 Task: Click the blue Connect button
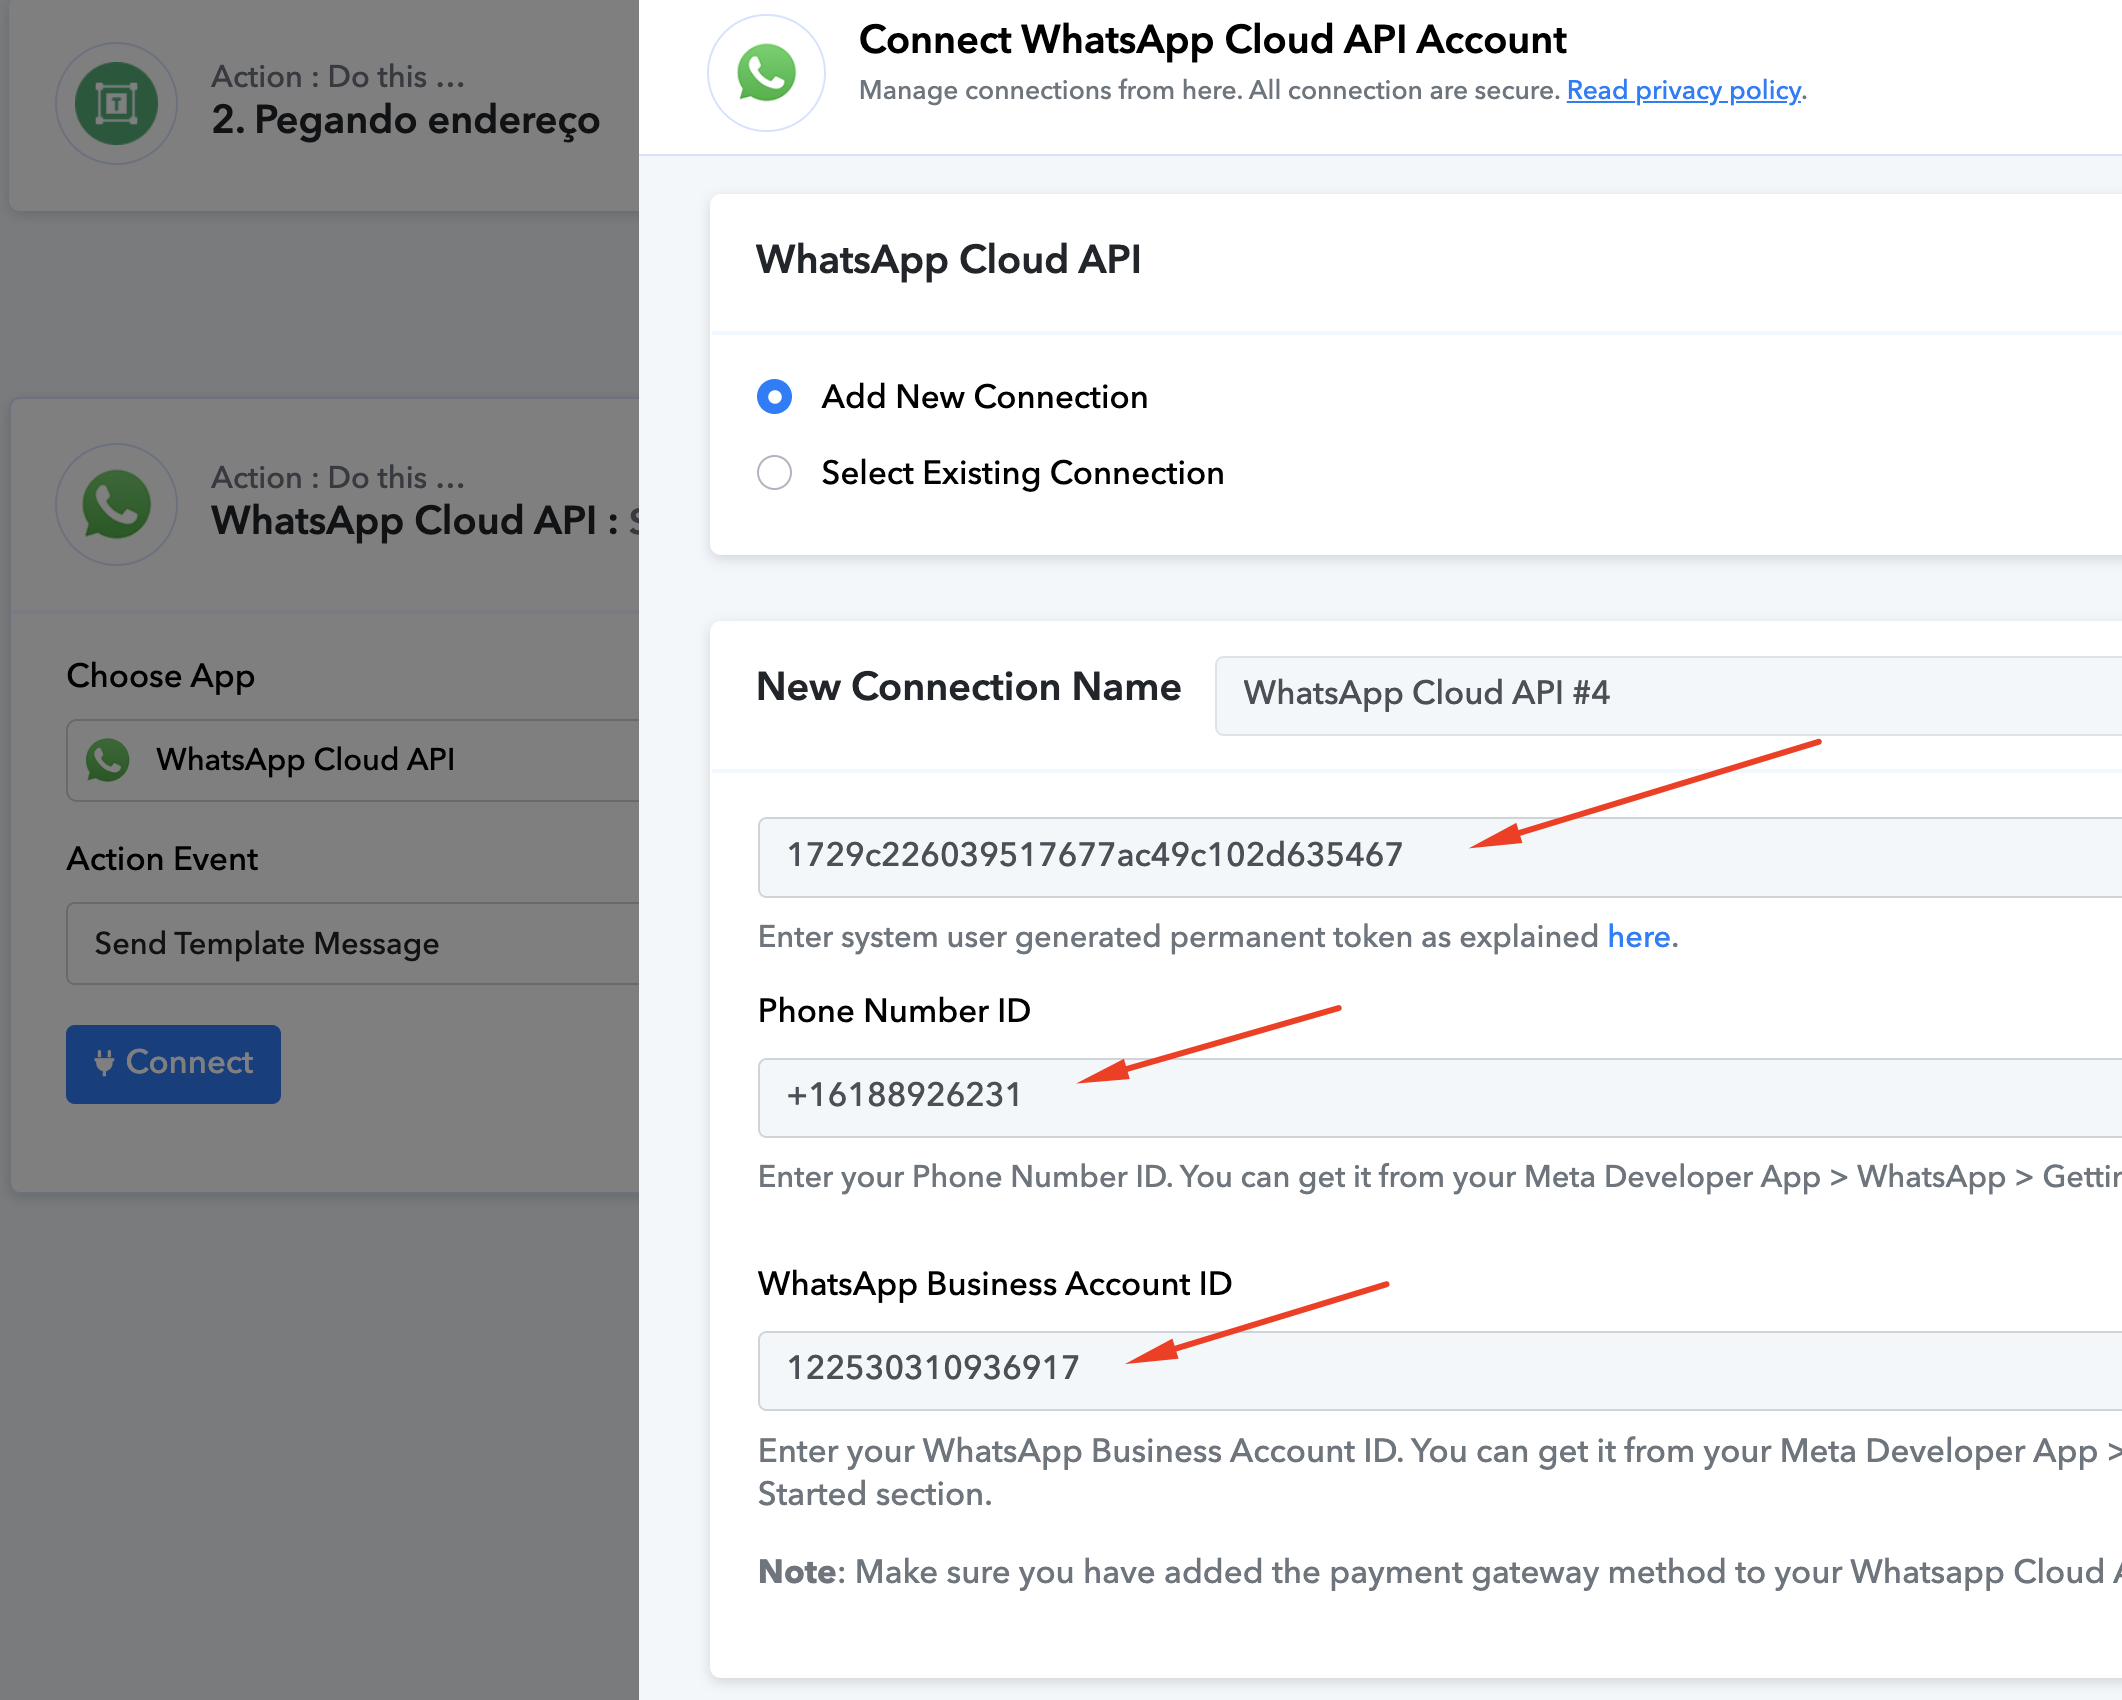click(173, 1063)
